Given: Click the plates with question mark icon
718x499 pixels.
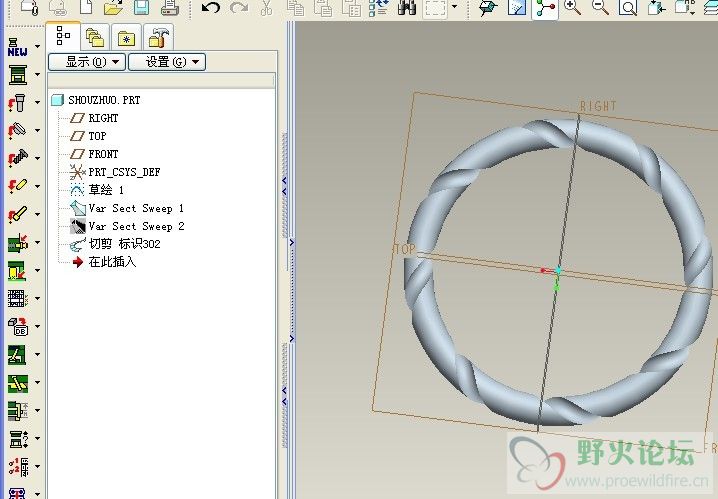Looking at the screenshot, I should click(18, 439).
